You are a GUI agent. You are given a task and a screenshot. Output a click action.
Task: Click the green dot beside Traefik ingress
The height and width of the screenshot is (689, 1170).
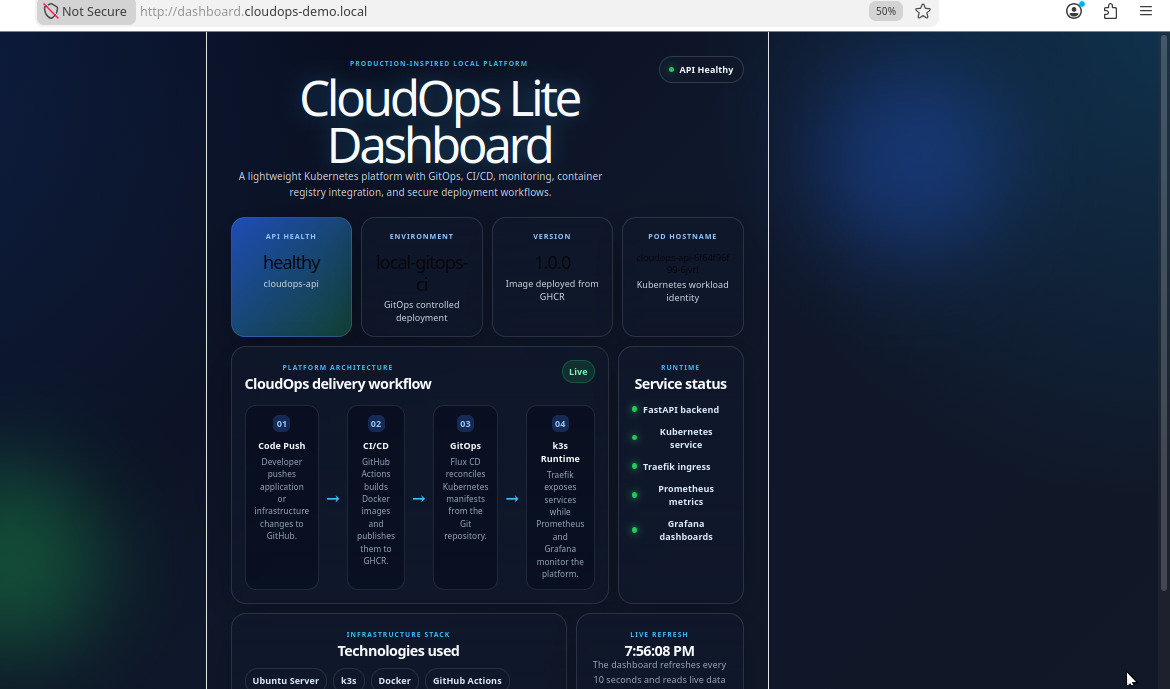click(x=634, y=467)
